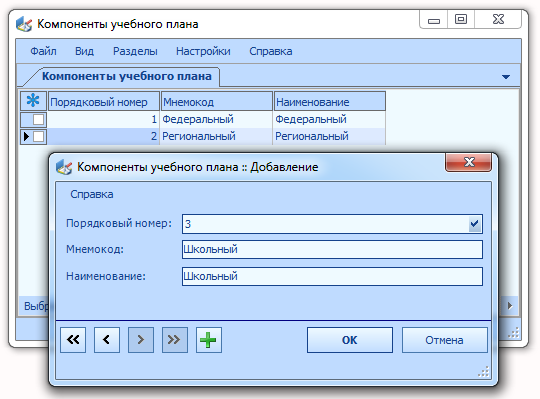Select cell with Порядковый номер 2
This screenshot has height=399, width=540.
point(104,136)
